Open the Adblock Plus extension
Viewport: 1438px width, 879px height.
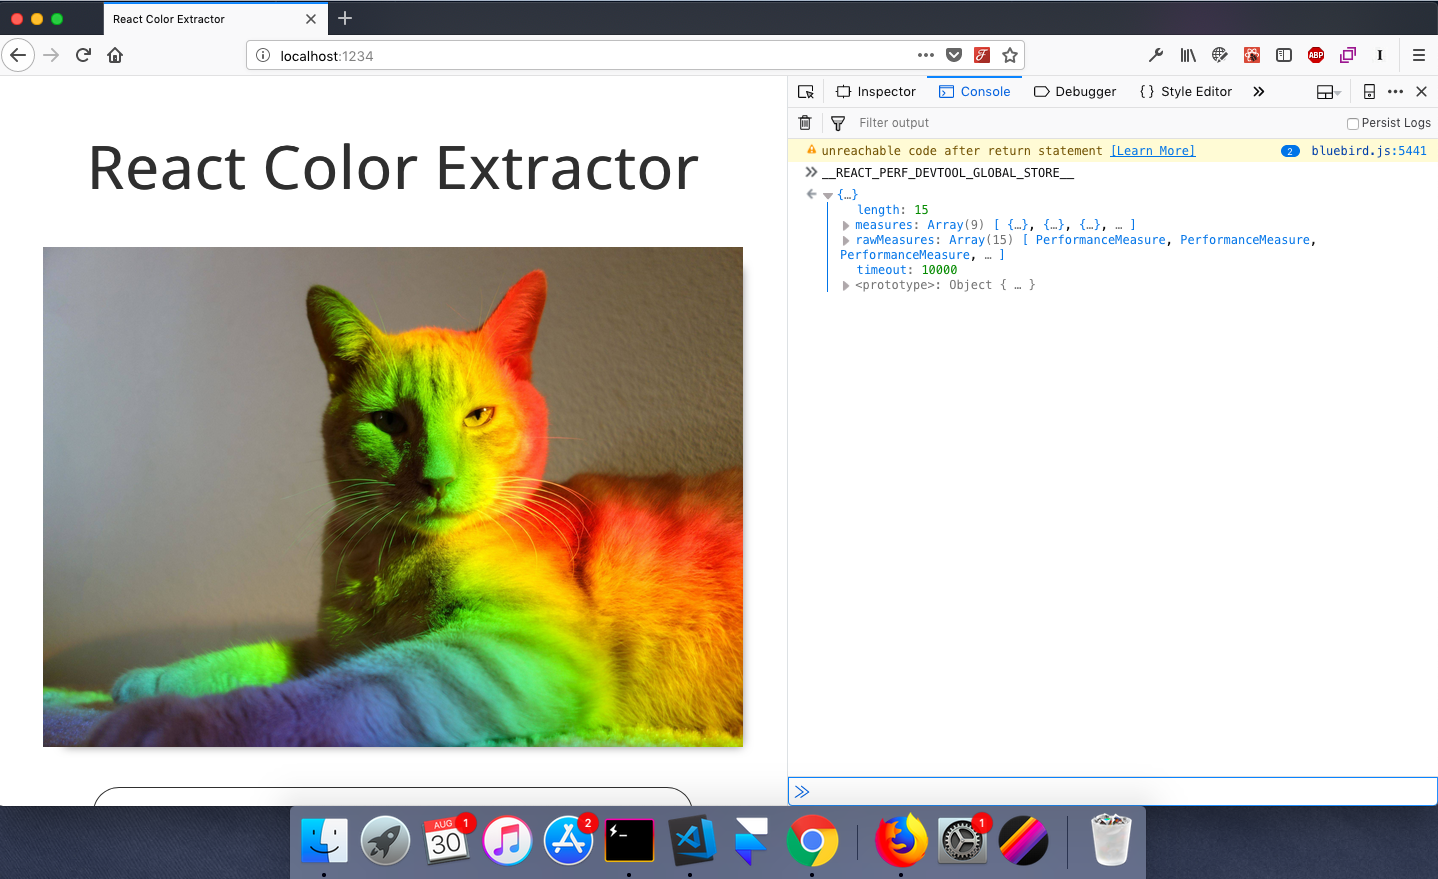click(x=1316, y=55)
